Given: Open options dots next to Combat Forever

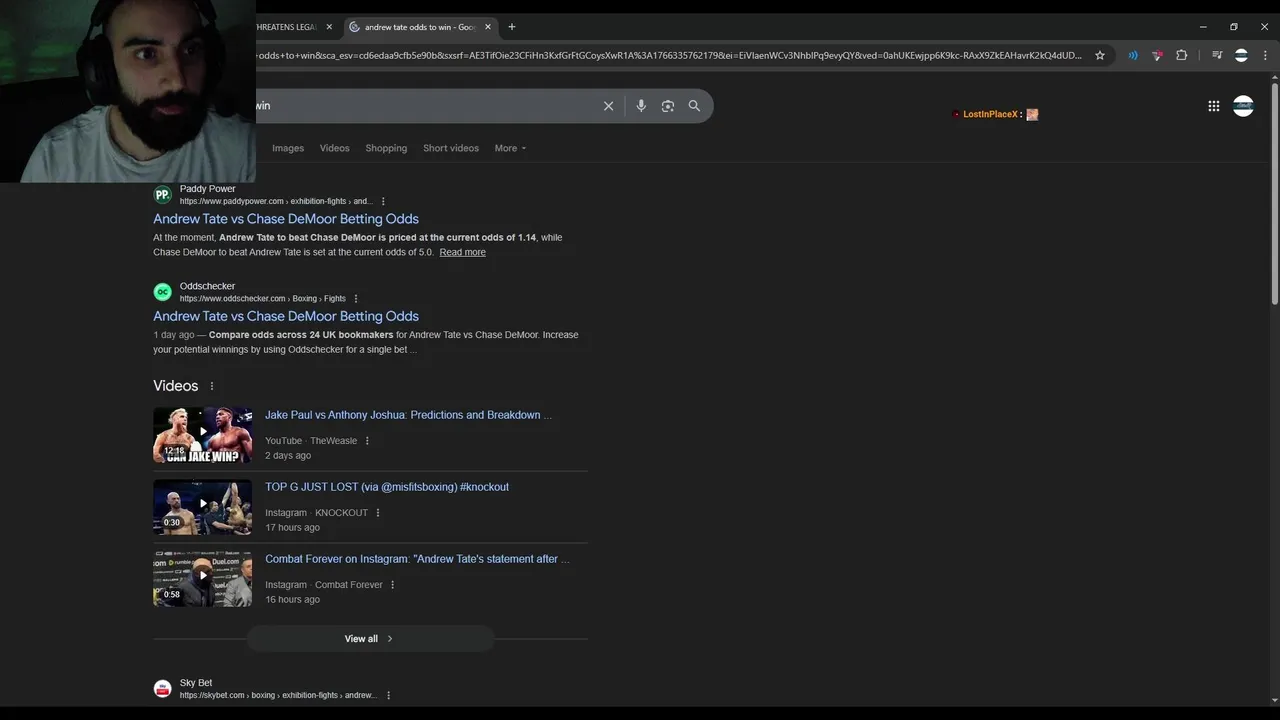Looking at the screenshot, I should click(x=392, y=585).
